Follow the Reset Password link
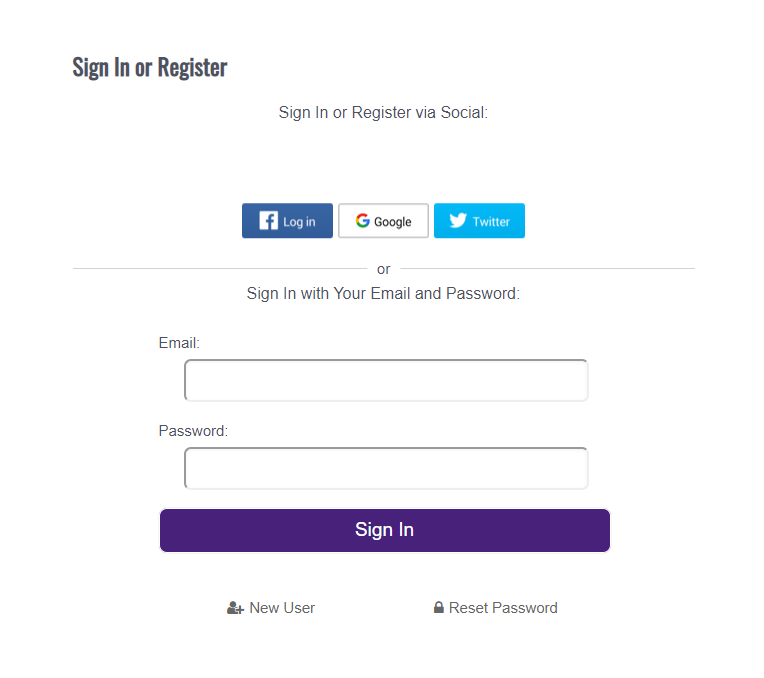Viewport: 764px width, 678px height. [x=503, y=608]
